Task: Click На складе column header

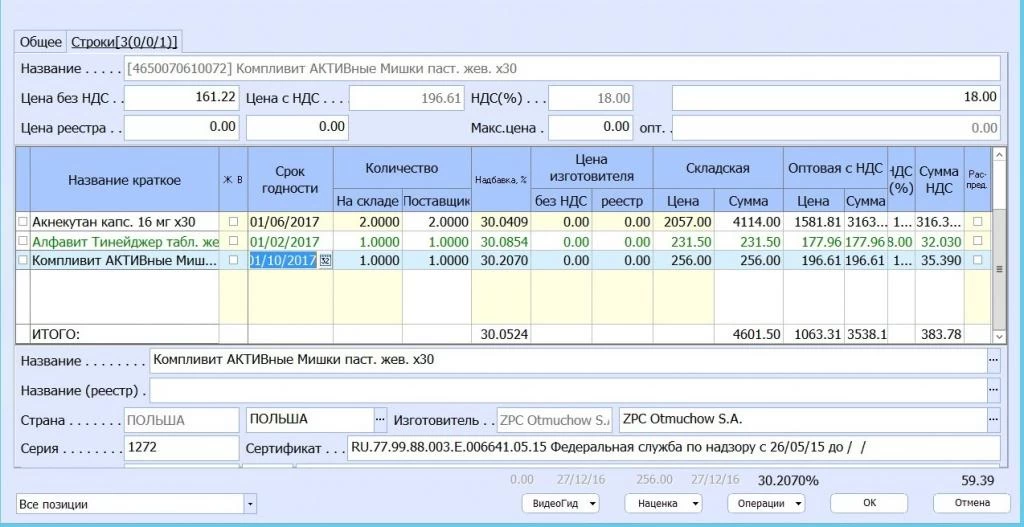Action: pyautogui.click(x=368, y=200)
